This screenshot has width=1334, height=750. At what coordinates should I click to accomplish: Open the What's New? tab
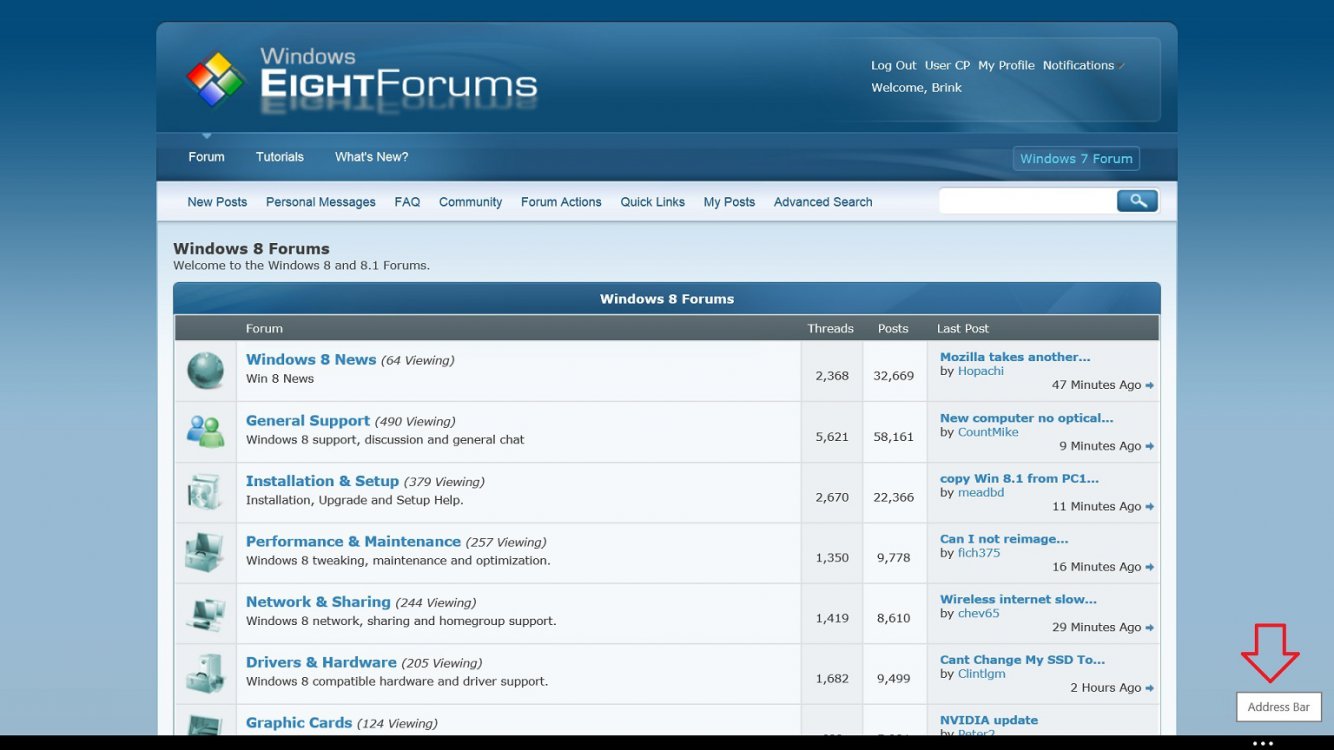click(371, 157)
